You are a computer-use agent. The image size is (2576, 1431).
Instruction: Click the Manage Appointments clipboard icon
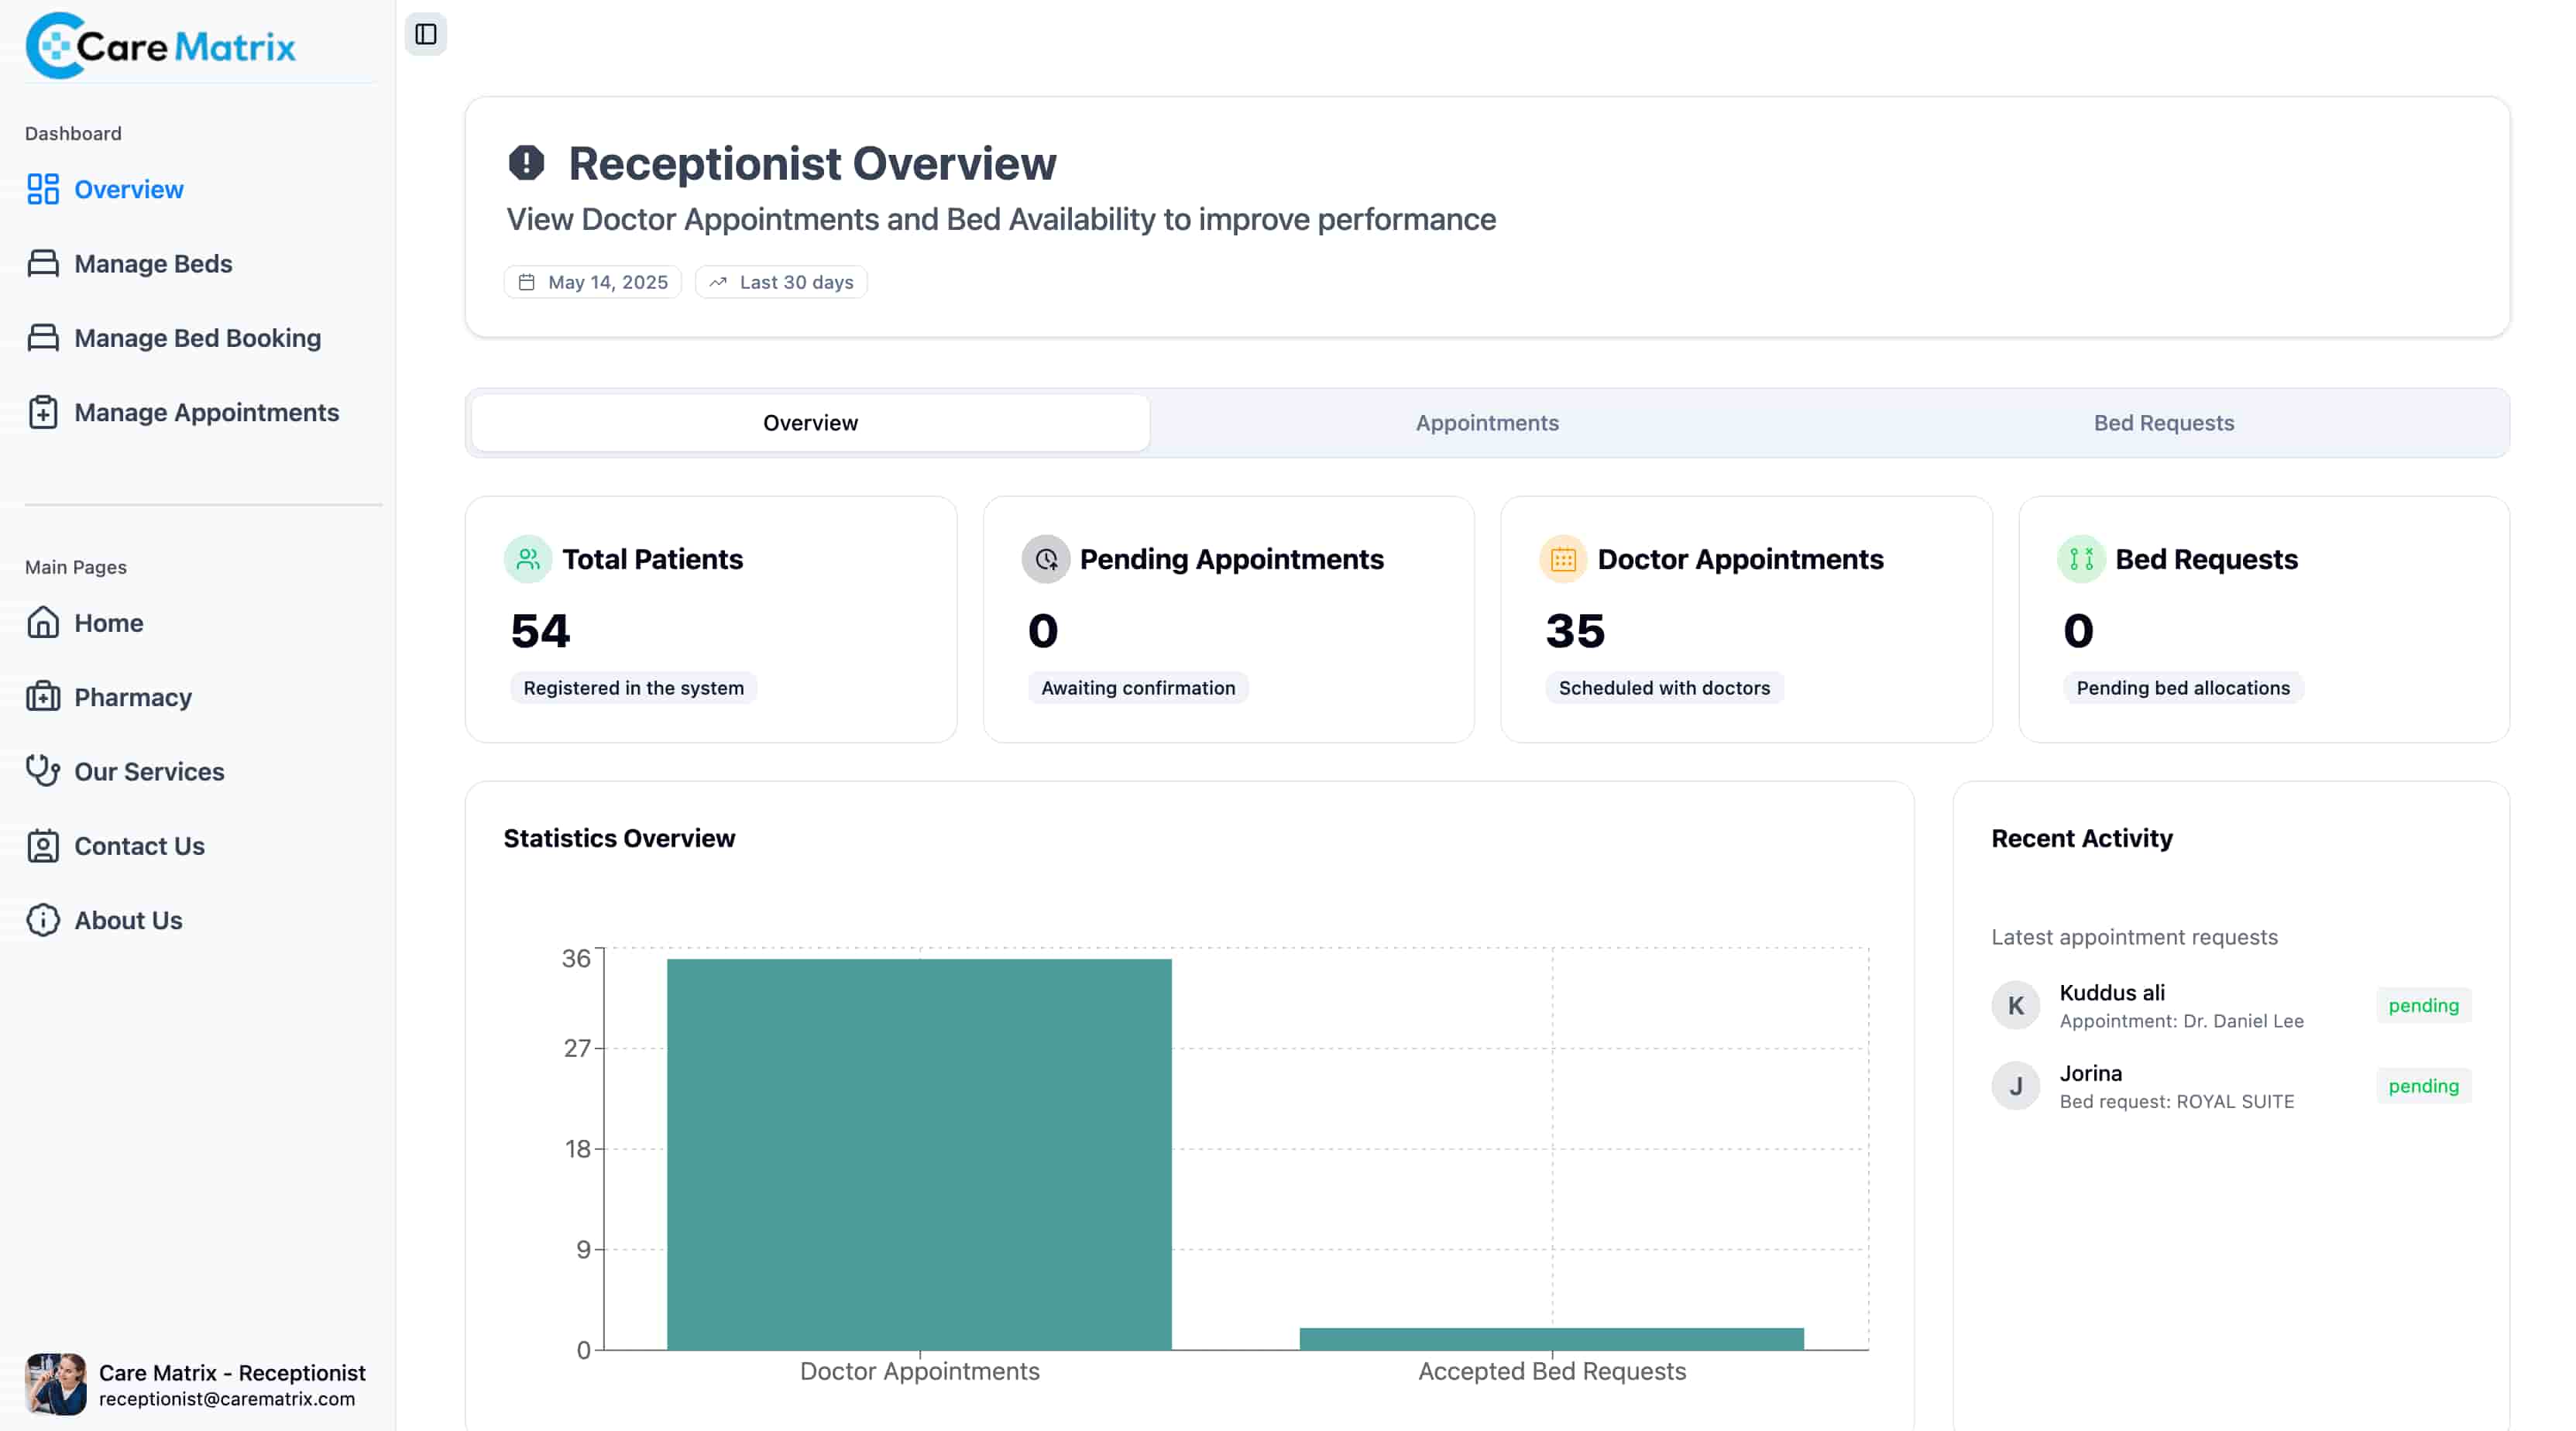(43, 412)
